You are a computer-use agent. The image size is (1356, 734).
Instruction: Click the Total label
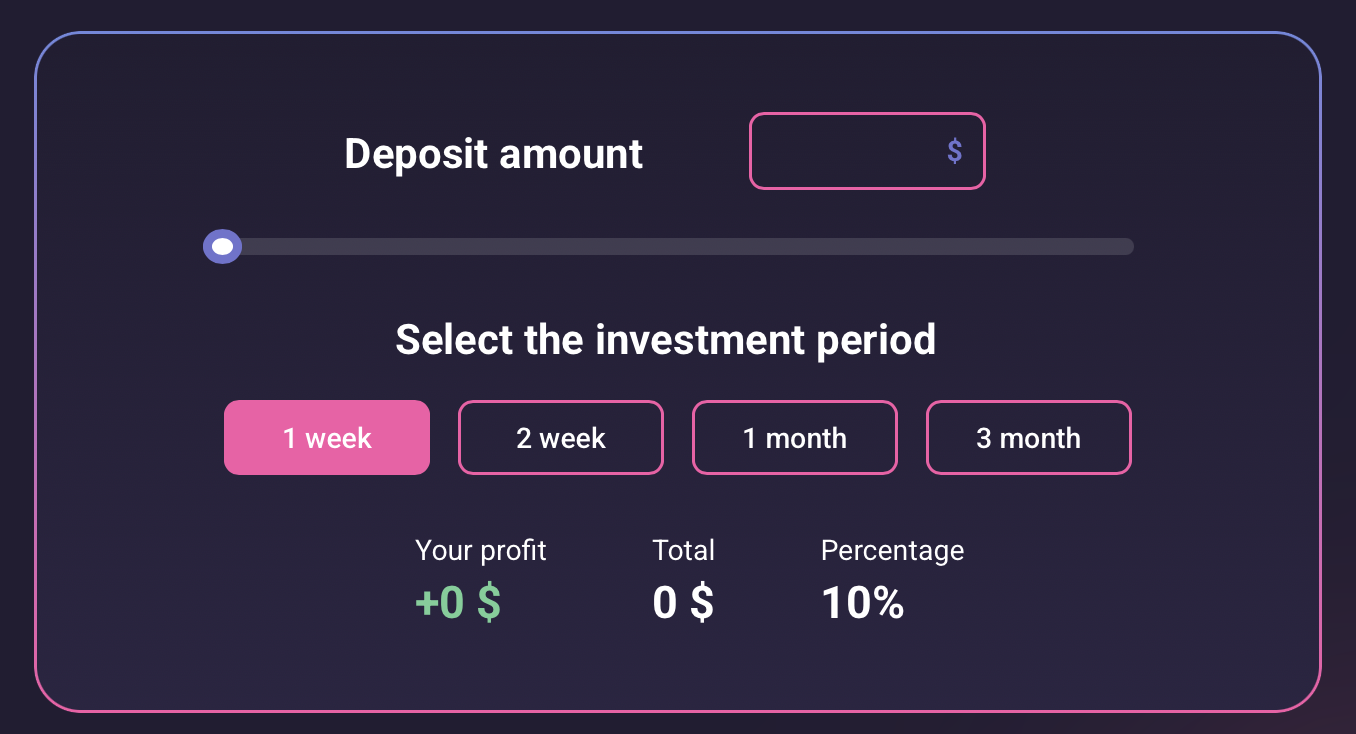[683, 550]
